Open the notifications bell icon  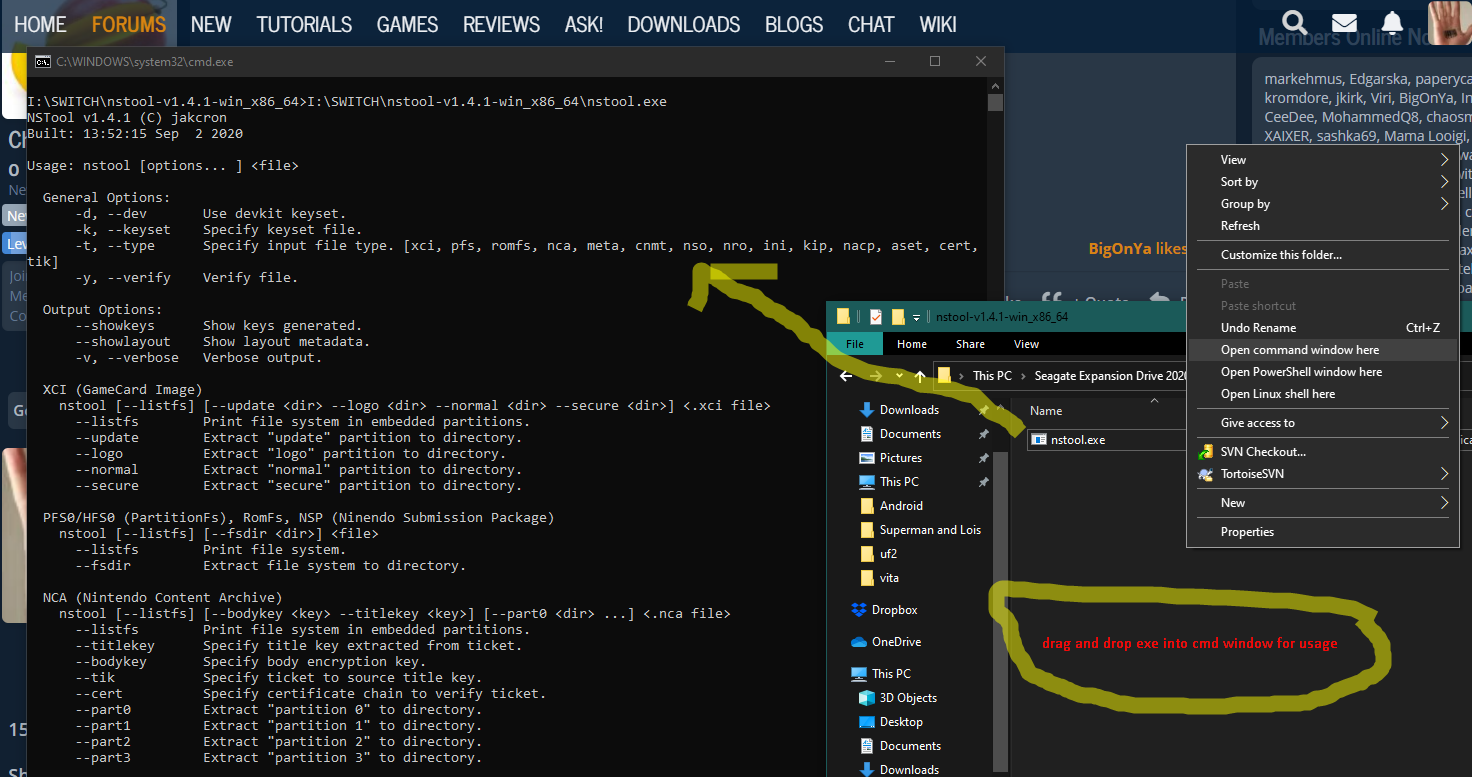[1392, 23]
